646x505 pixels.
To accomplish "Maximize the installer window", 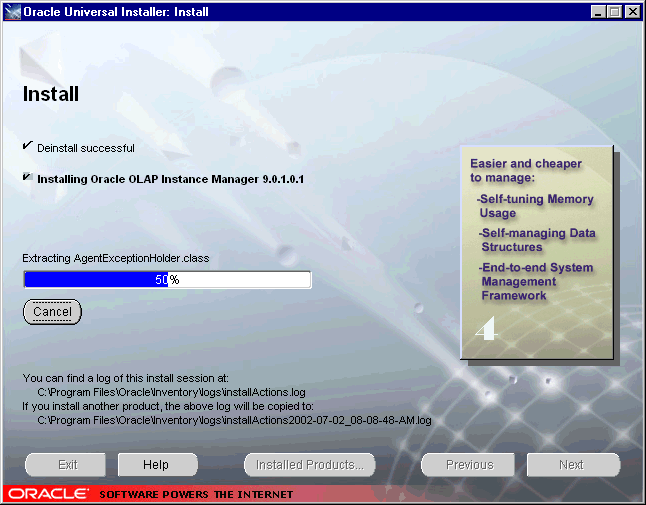I will tap(614, 12).
